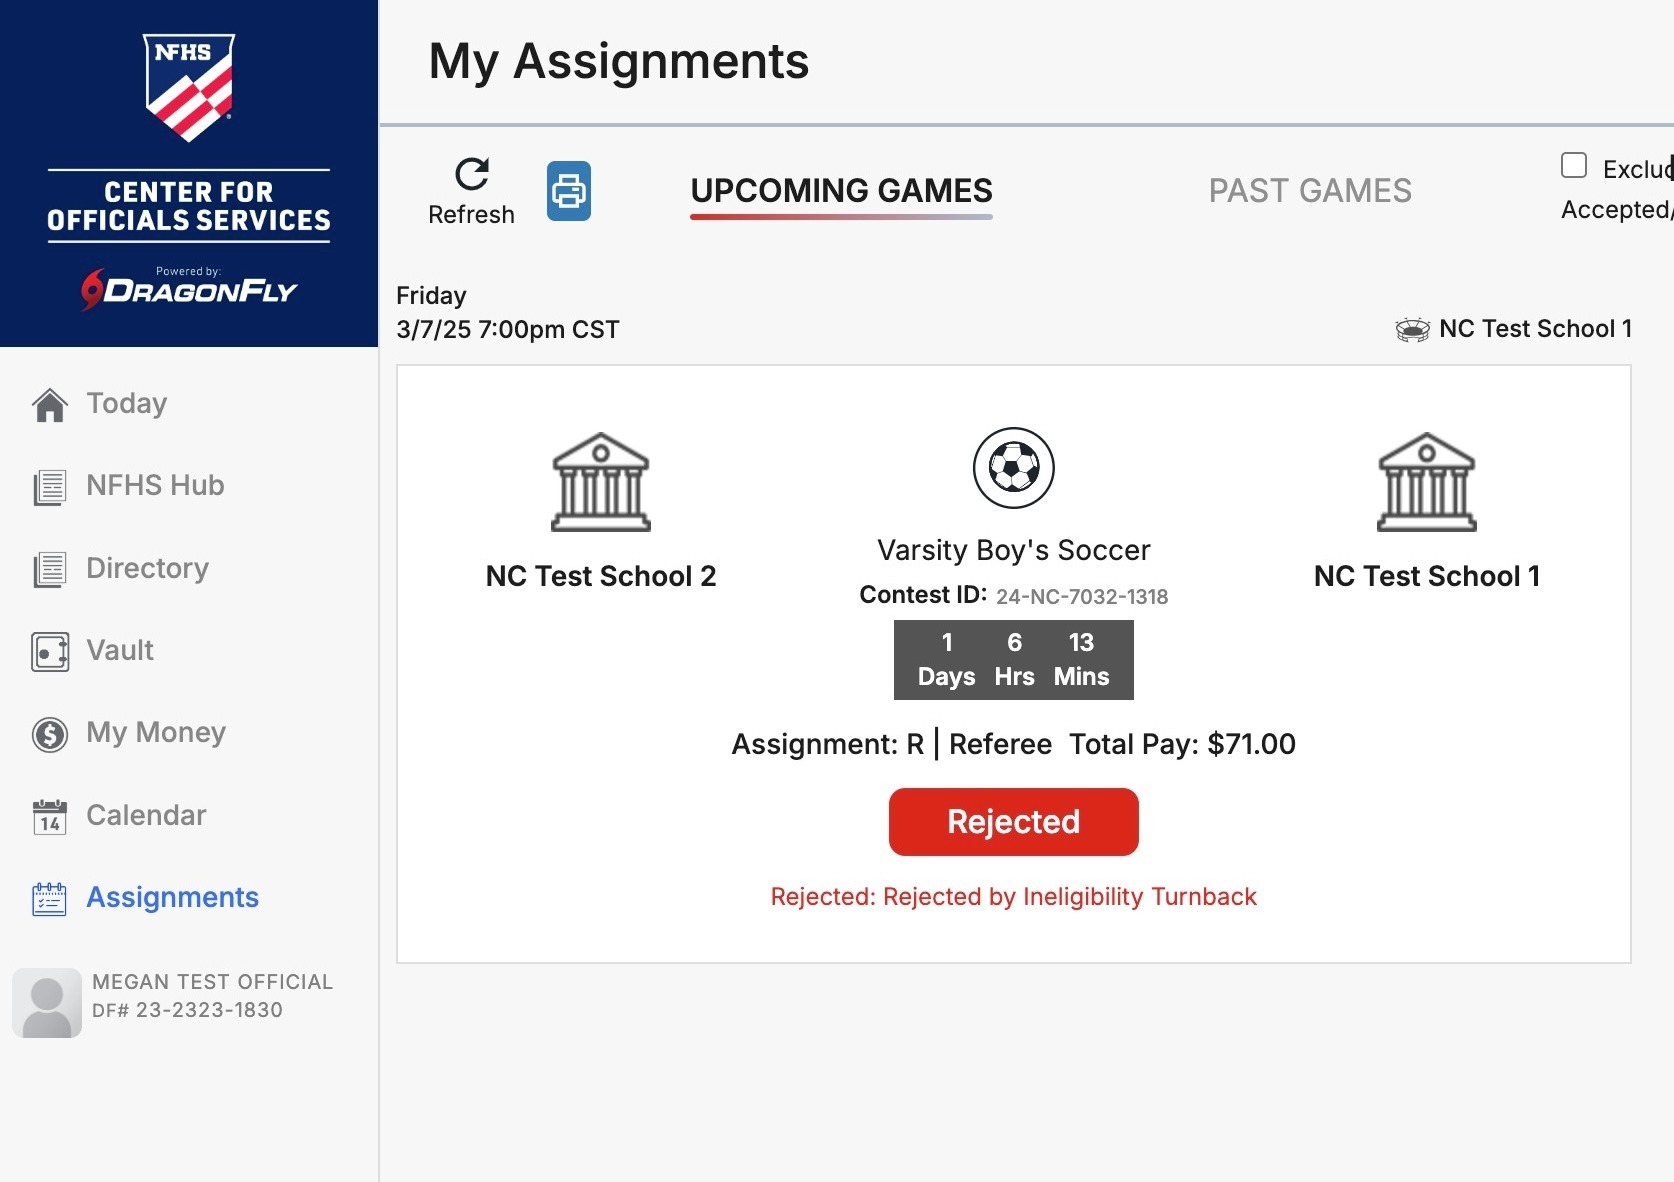The height and width of the screenshot is (1182, 1674).
Task: Open the Directory sidebar item
Action: 147,568
